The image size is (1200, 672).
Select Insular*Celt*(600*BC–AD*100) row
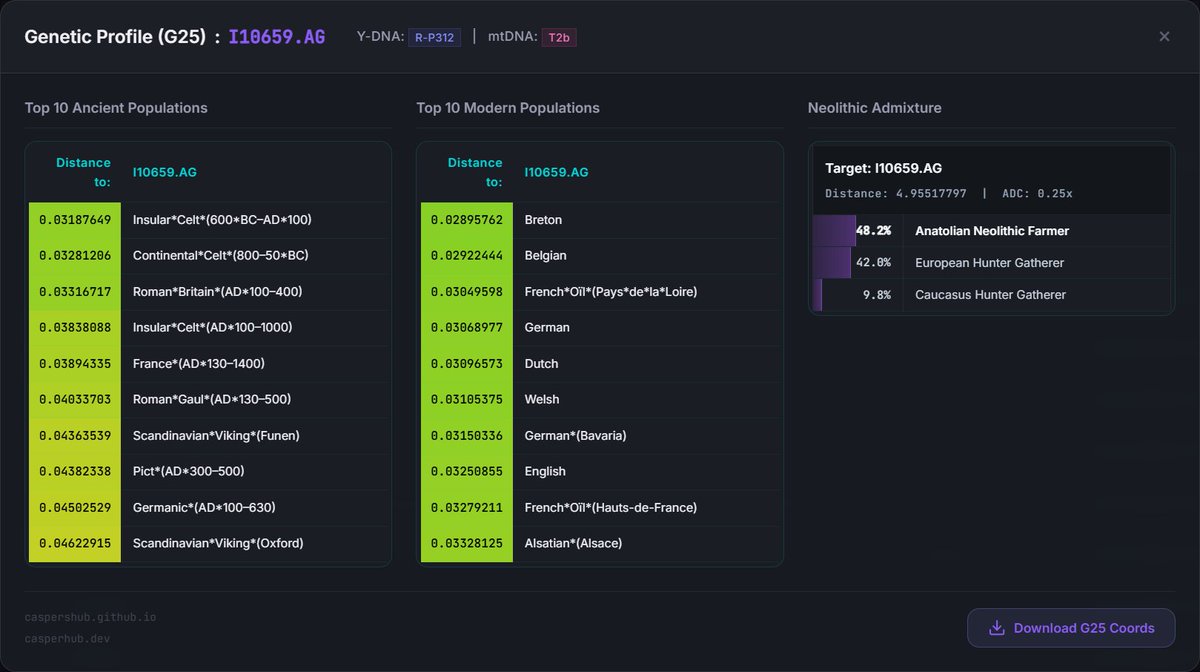[208, 220]
